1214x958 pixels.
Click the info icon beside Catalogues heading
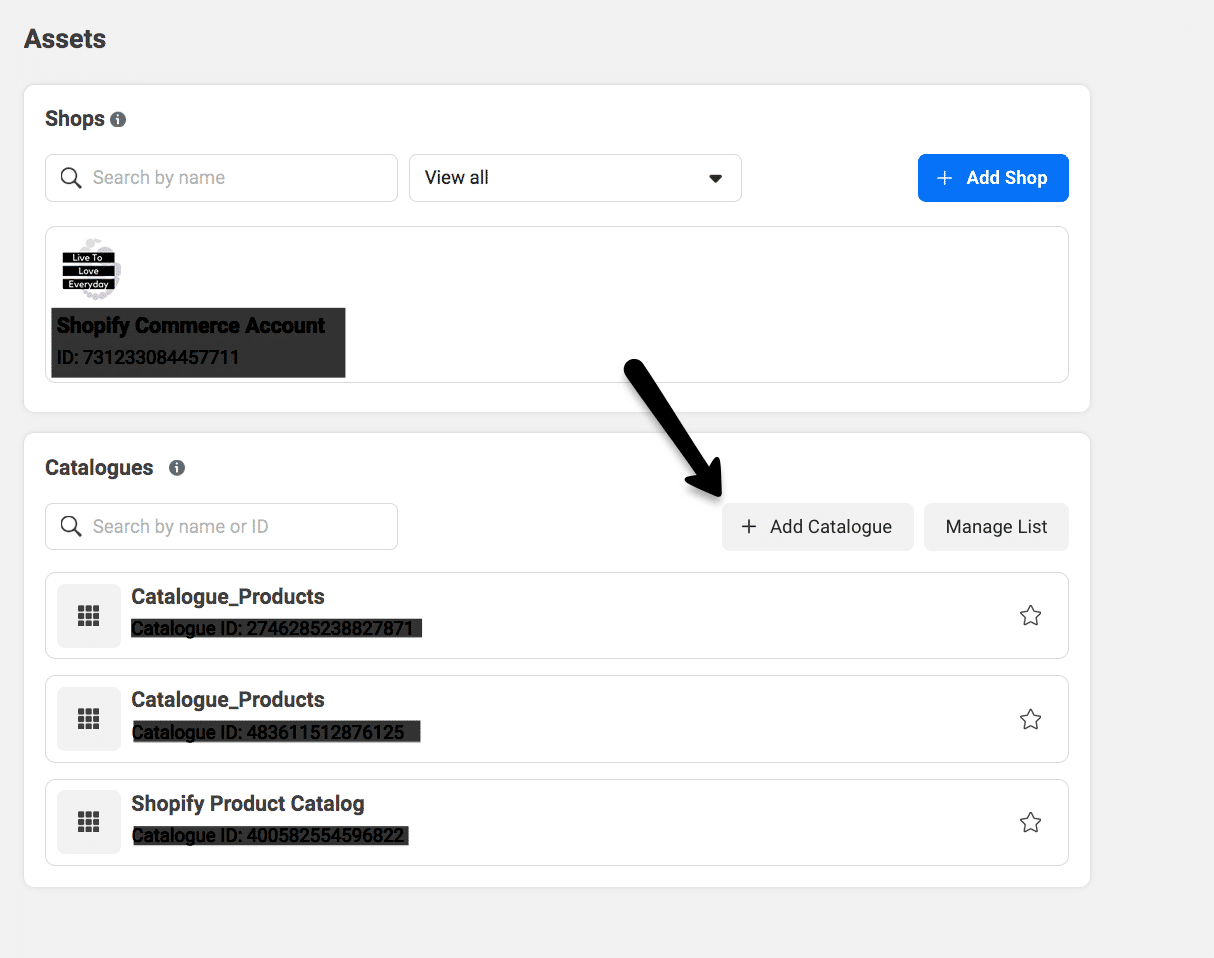[x=177, y=468]
